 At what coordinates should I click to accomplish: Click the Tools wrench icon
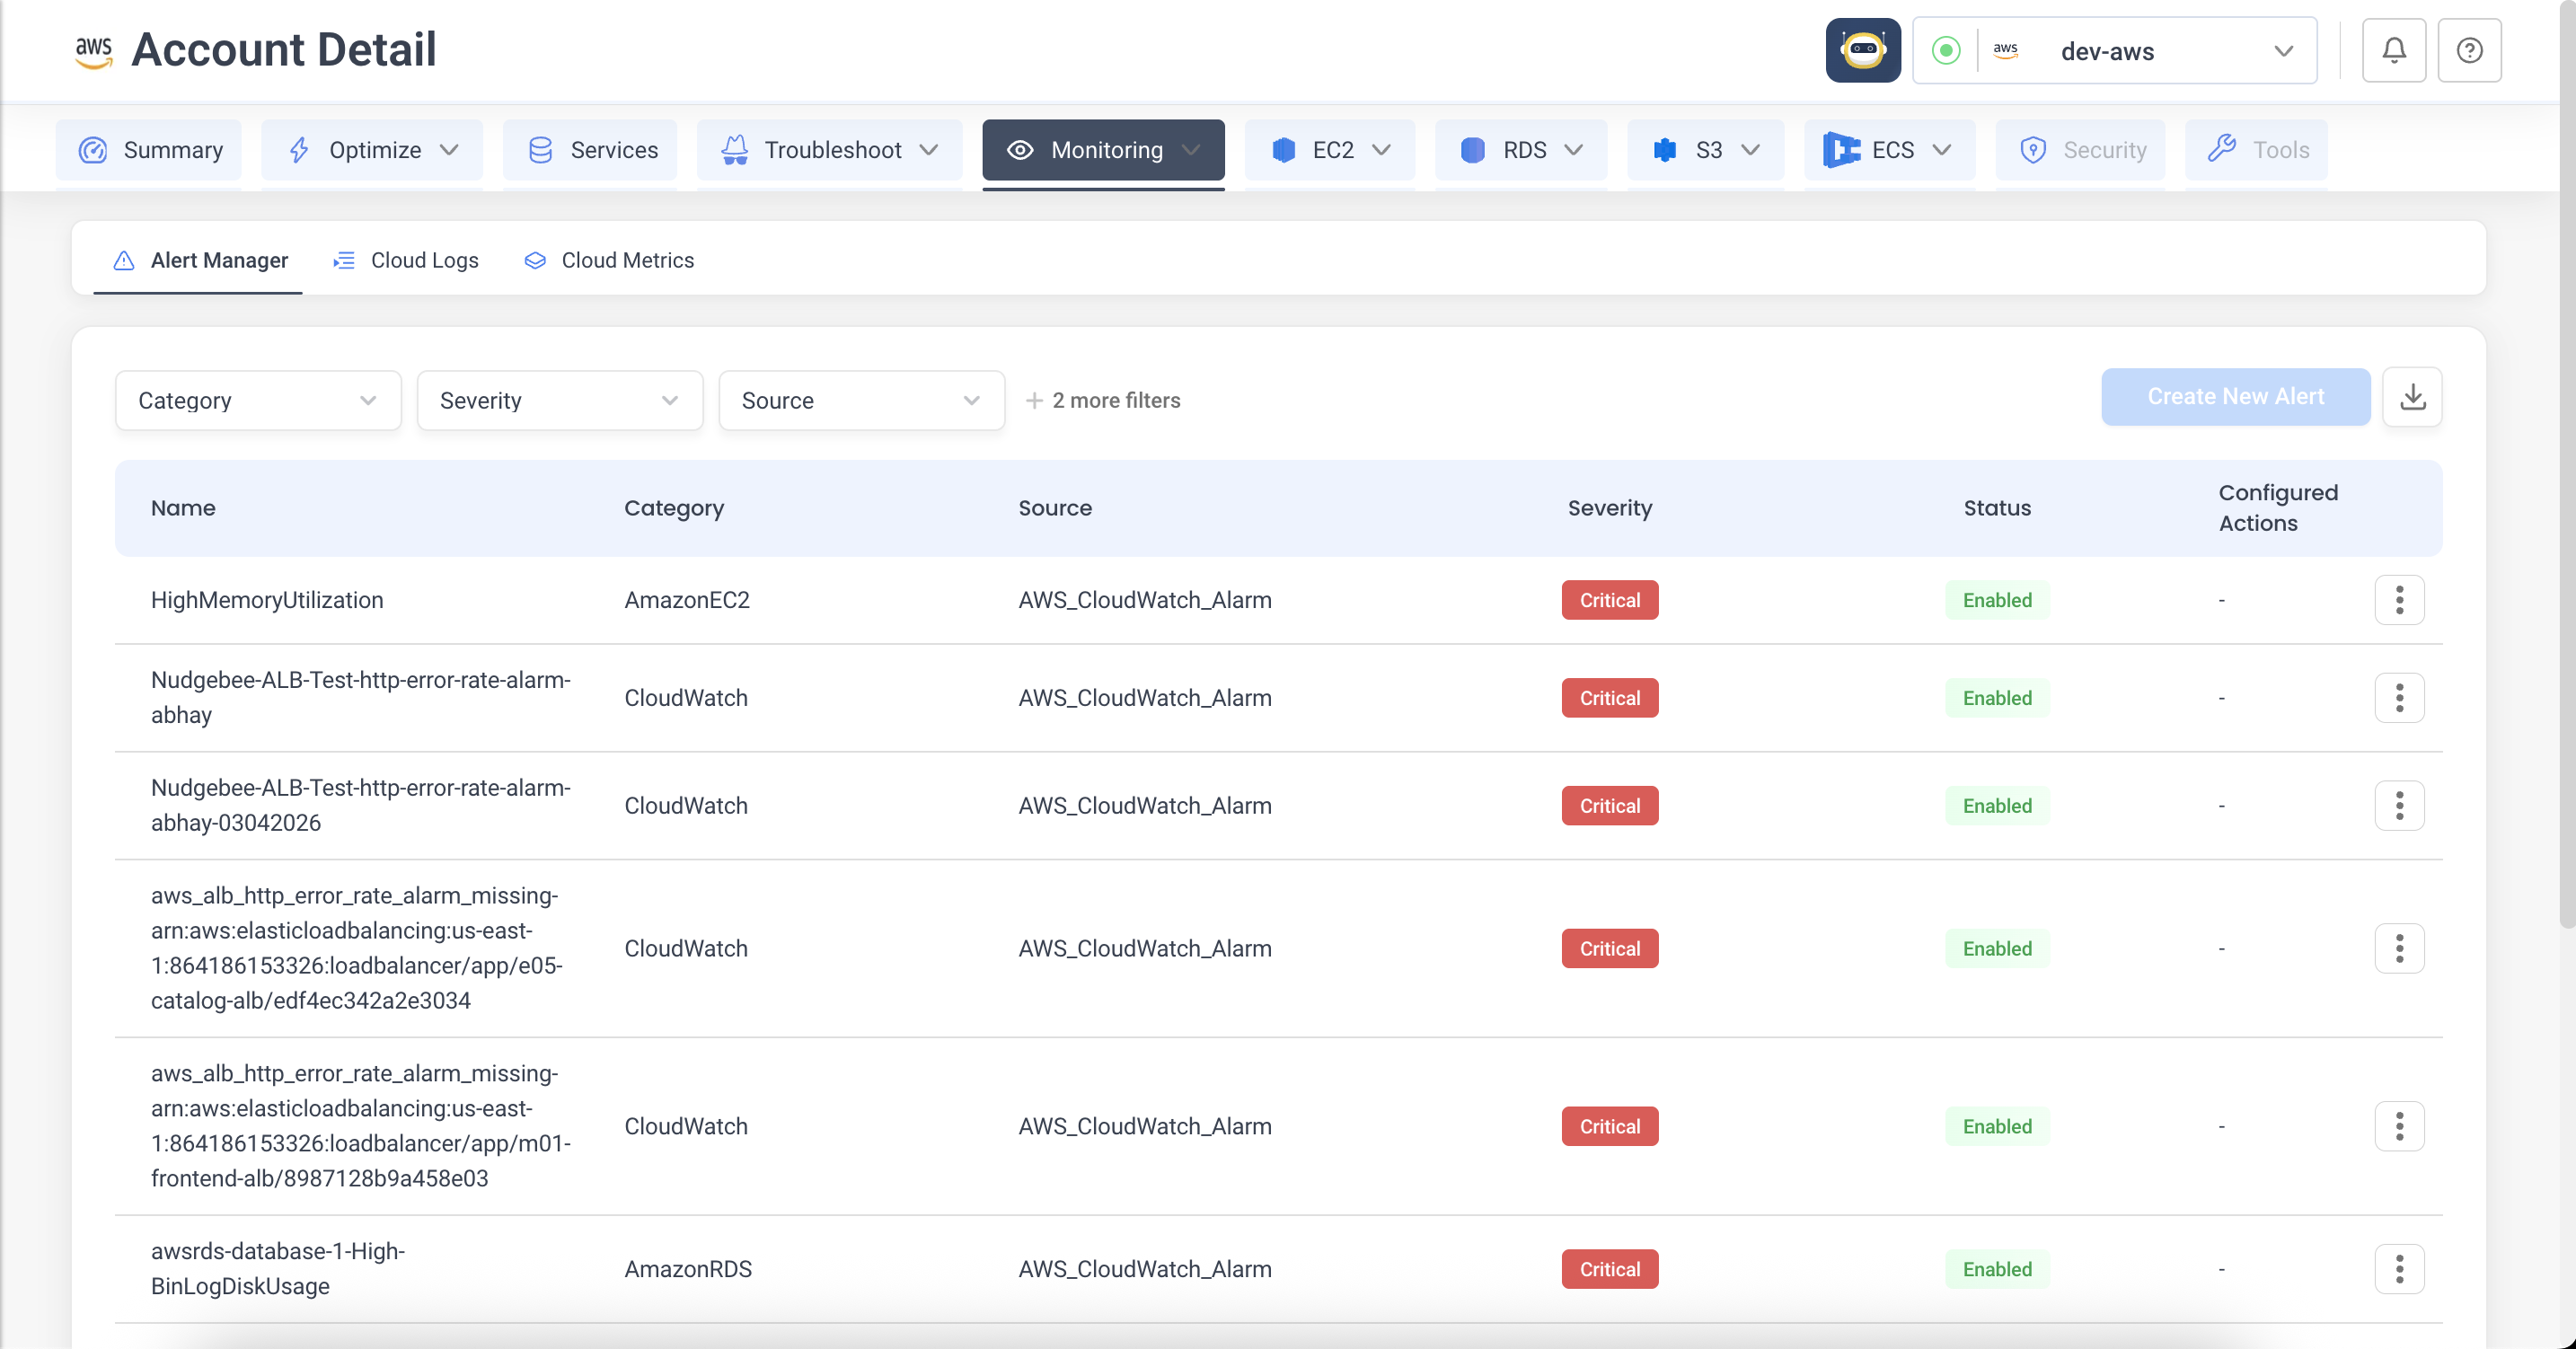pyautogui.click(x=2221, y=148)
